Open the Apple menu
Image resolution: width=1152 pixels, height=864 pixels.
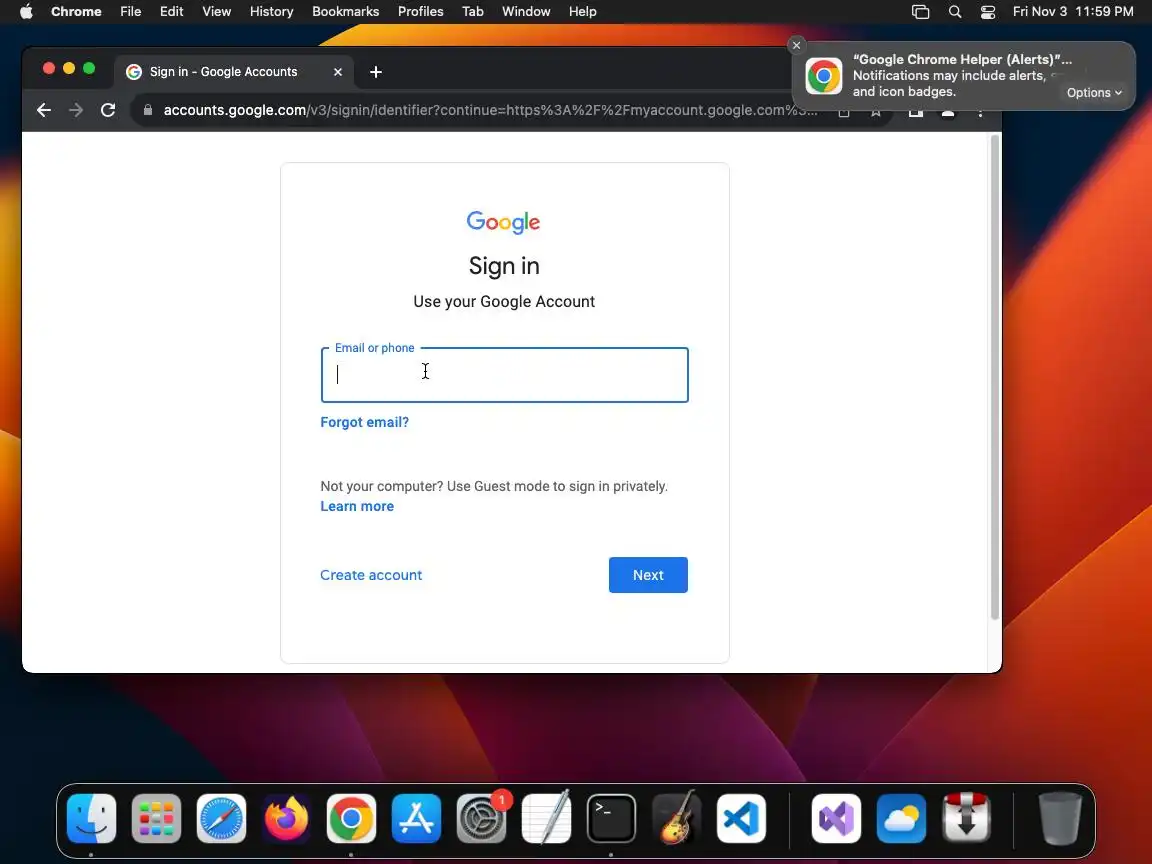coord(26,12)
